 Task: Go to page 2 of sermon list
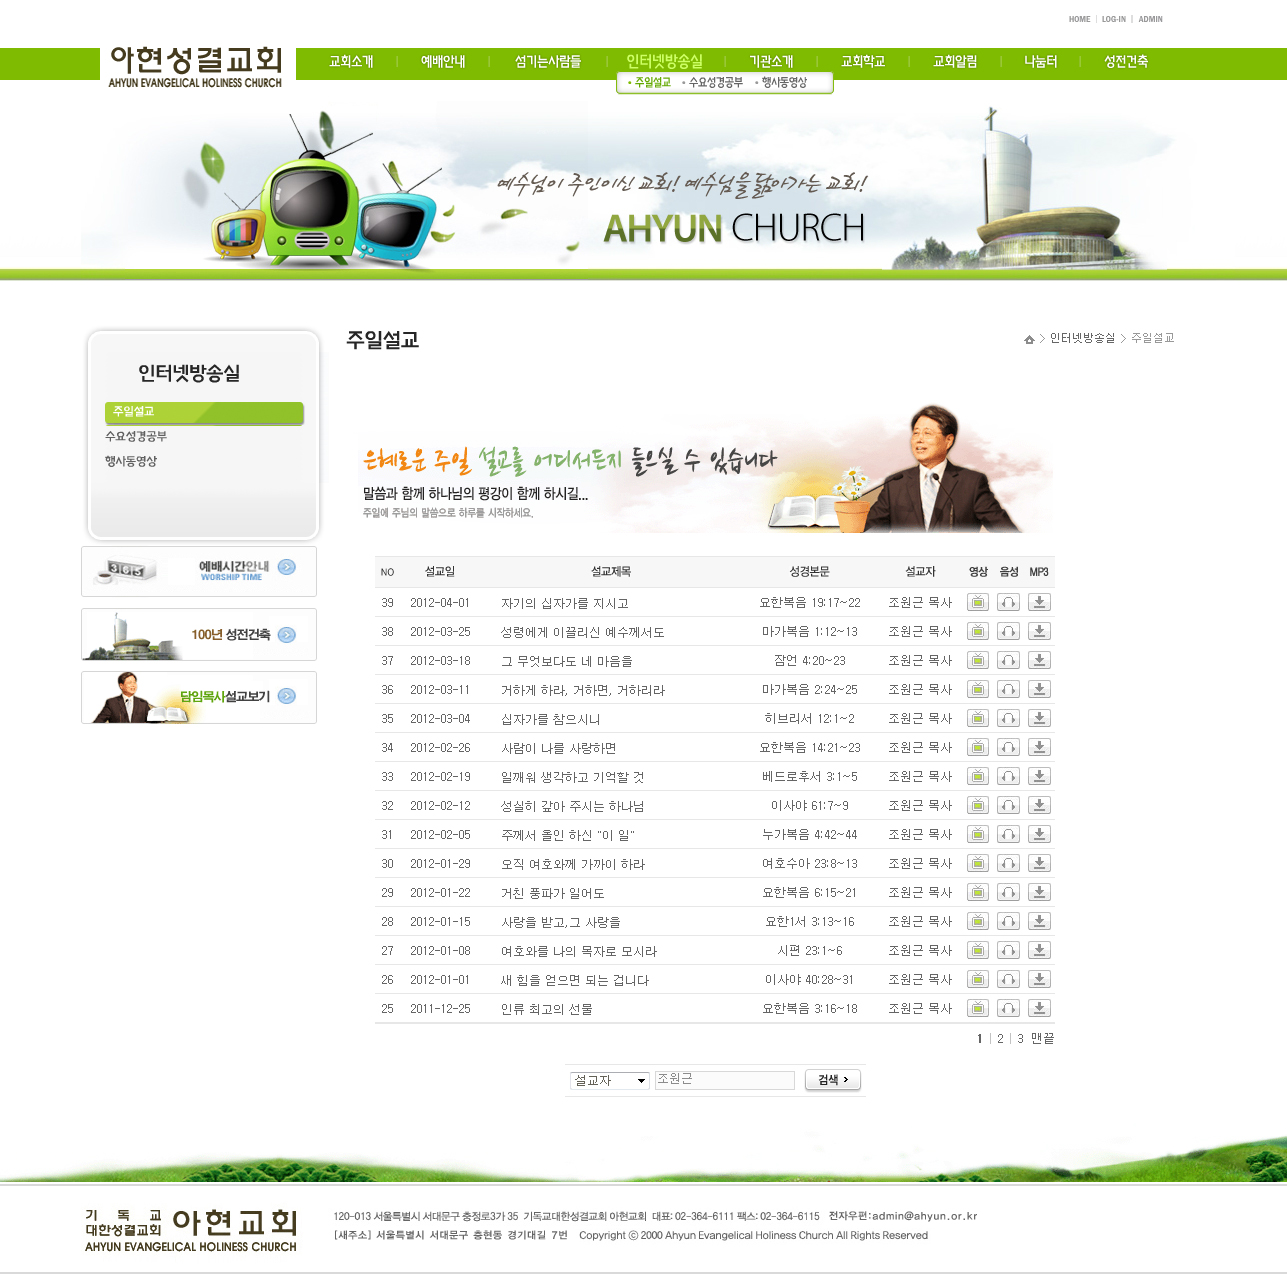point(1000,1039)
